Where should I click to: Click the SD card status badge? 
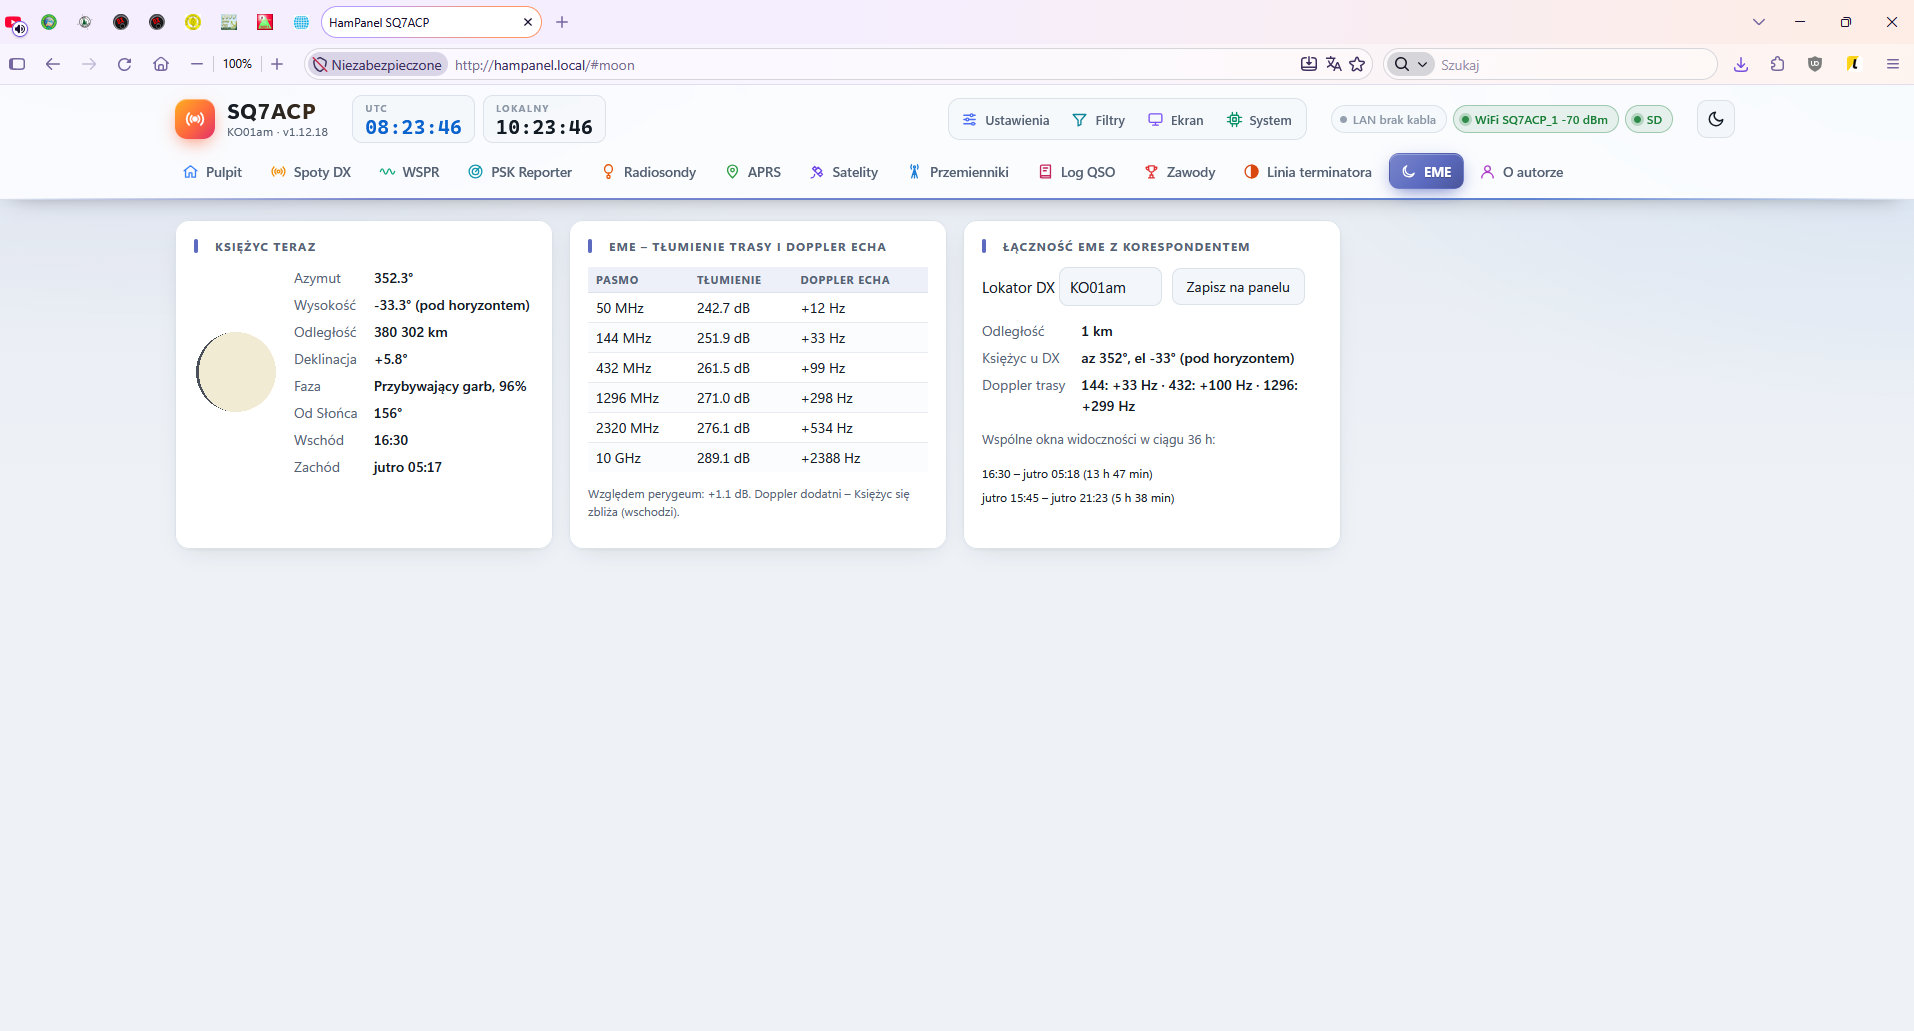tap(1648, 120)
